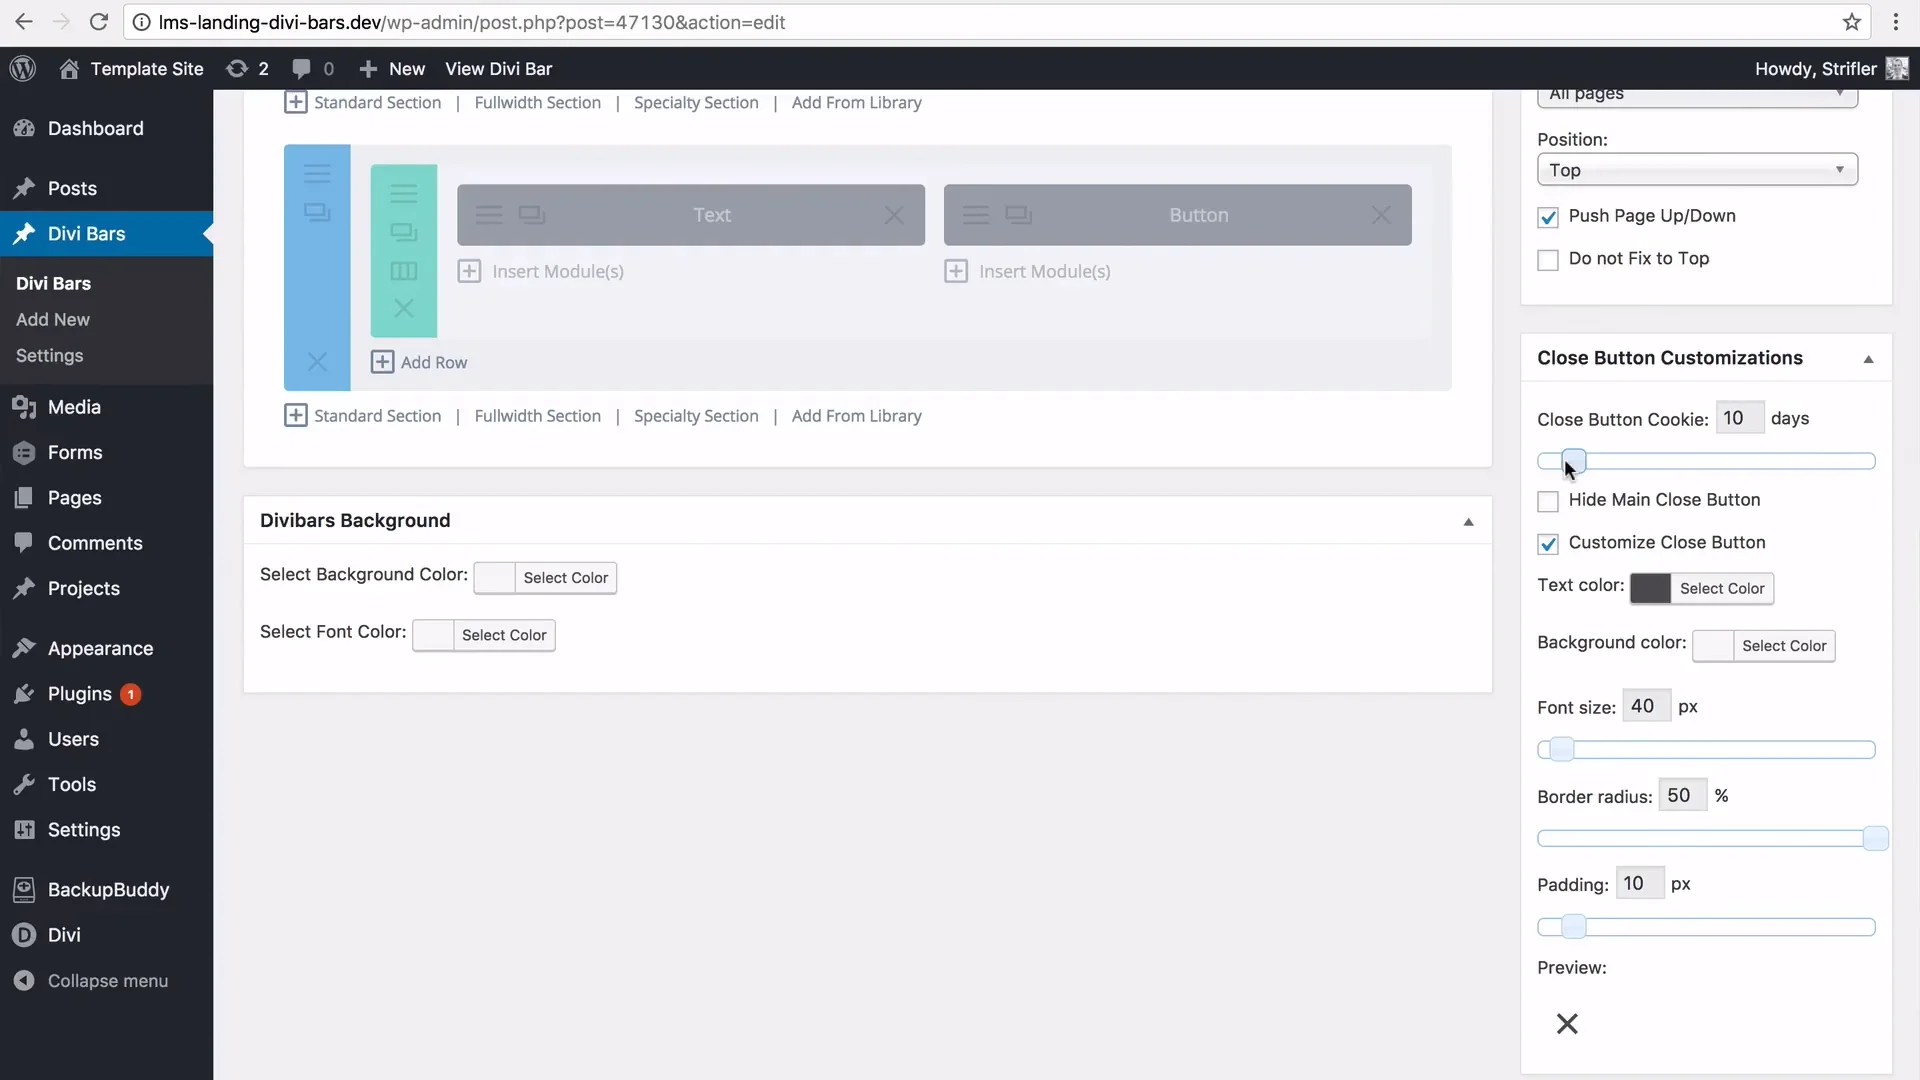Viewport: 1920px width, 1080px height.
Task: Uncheck Push Page Up/Down
Action: coord(1548,217)
